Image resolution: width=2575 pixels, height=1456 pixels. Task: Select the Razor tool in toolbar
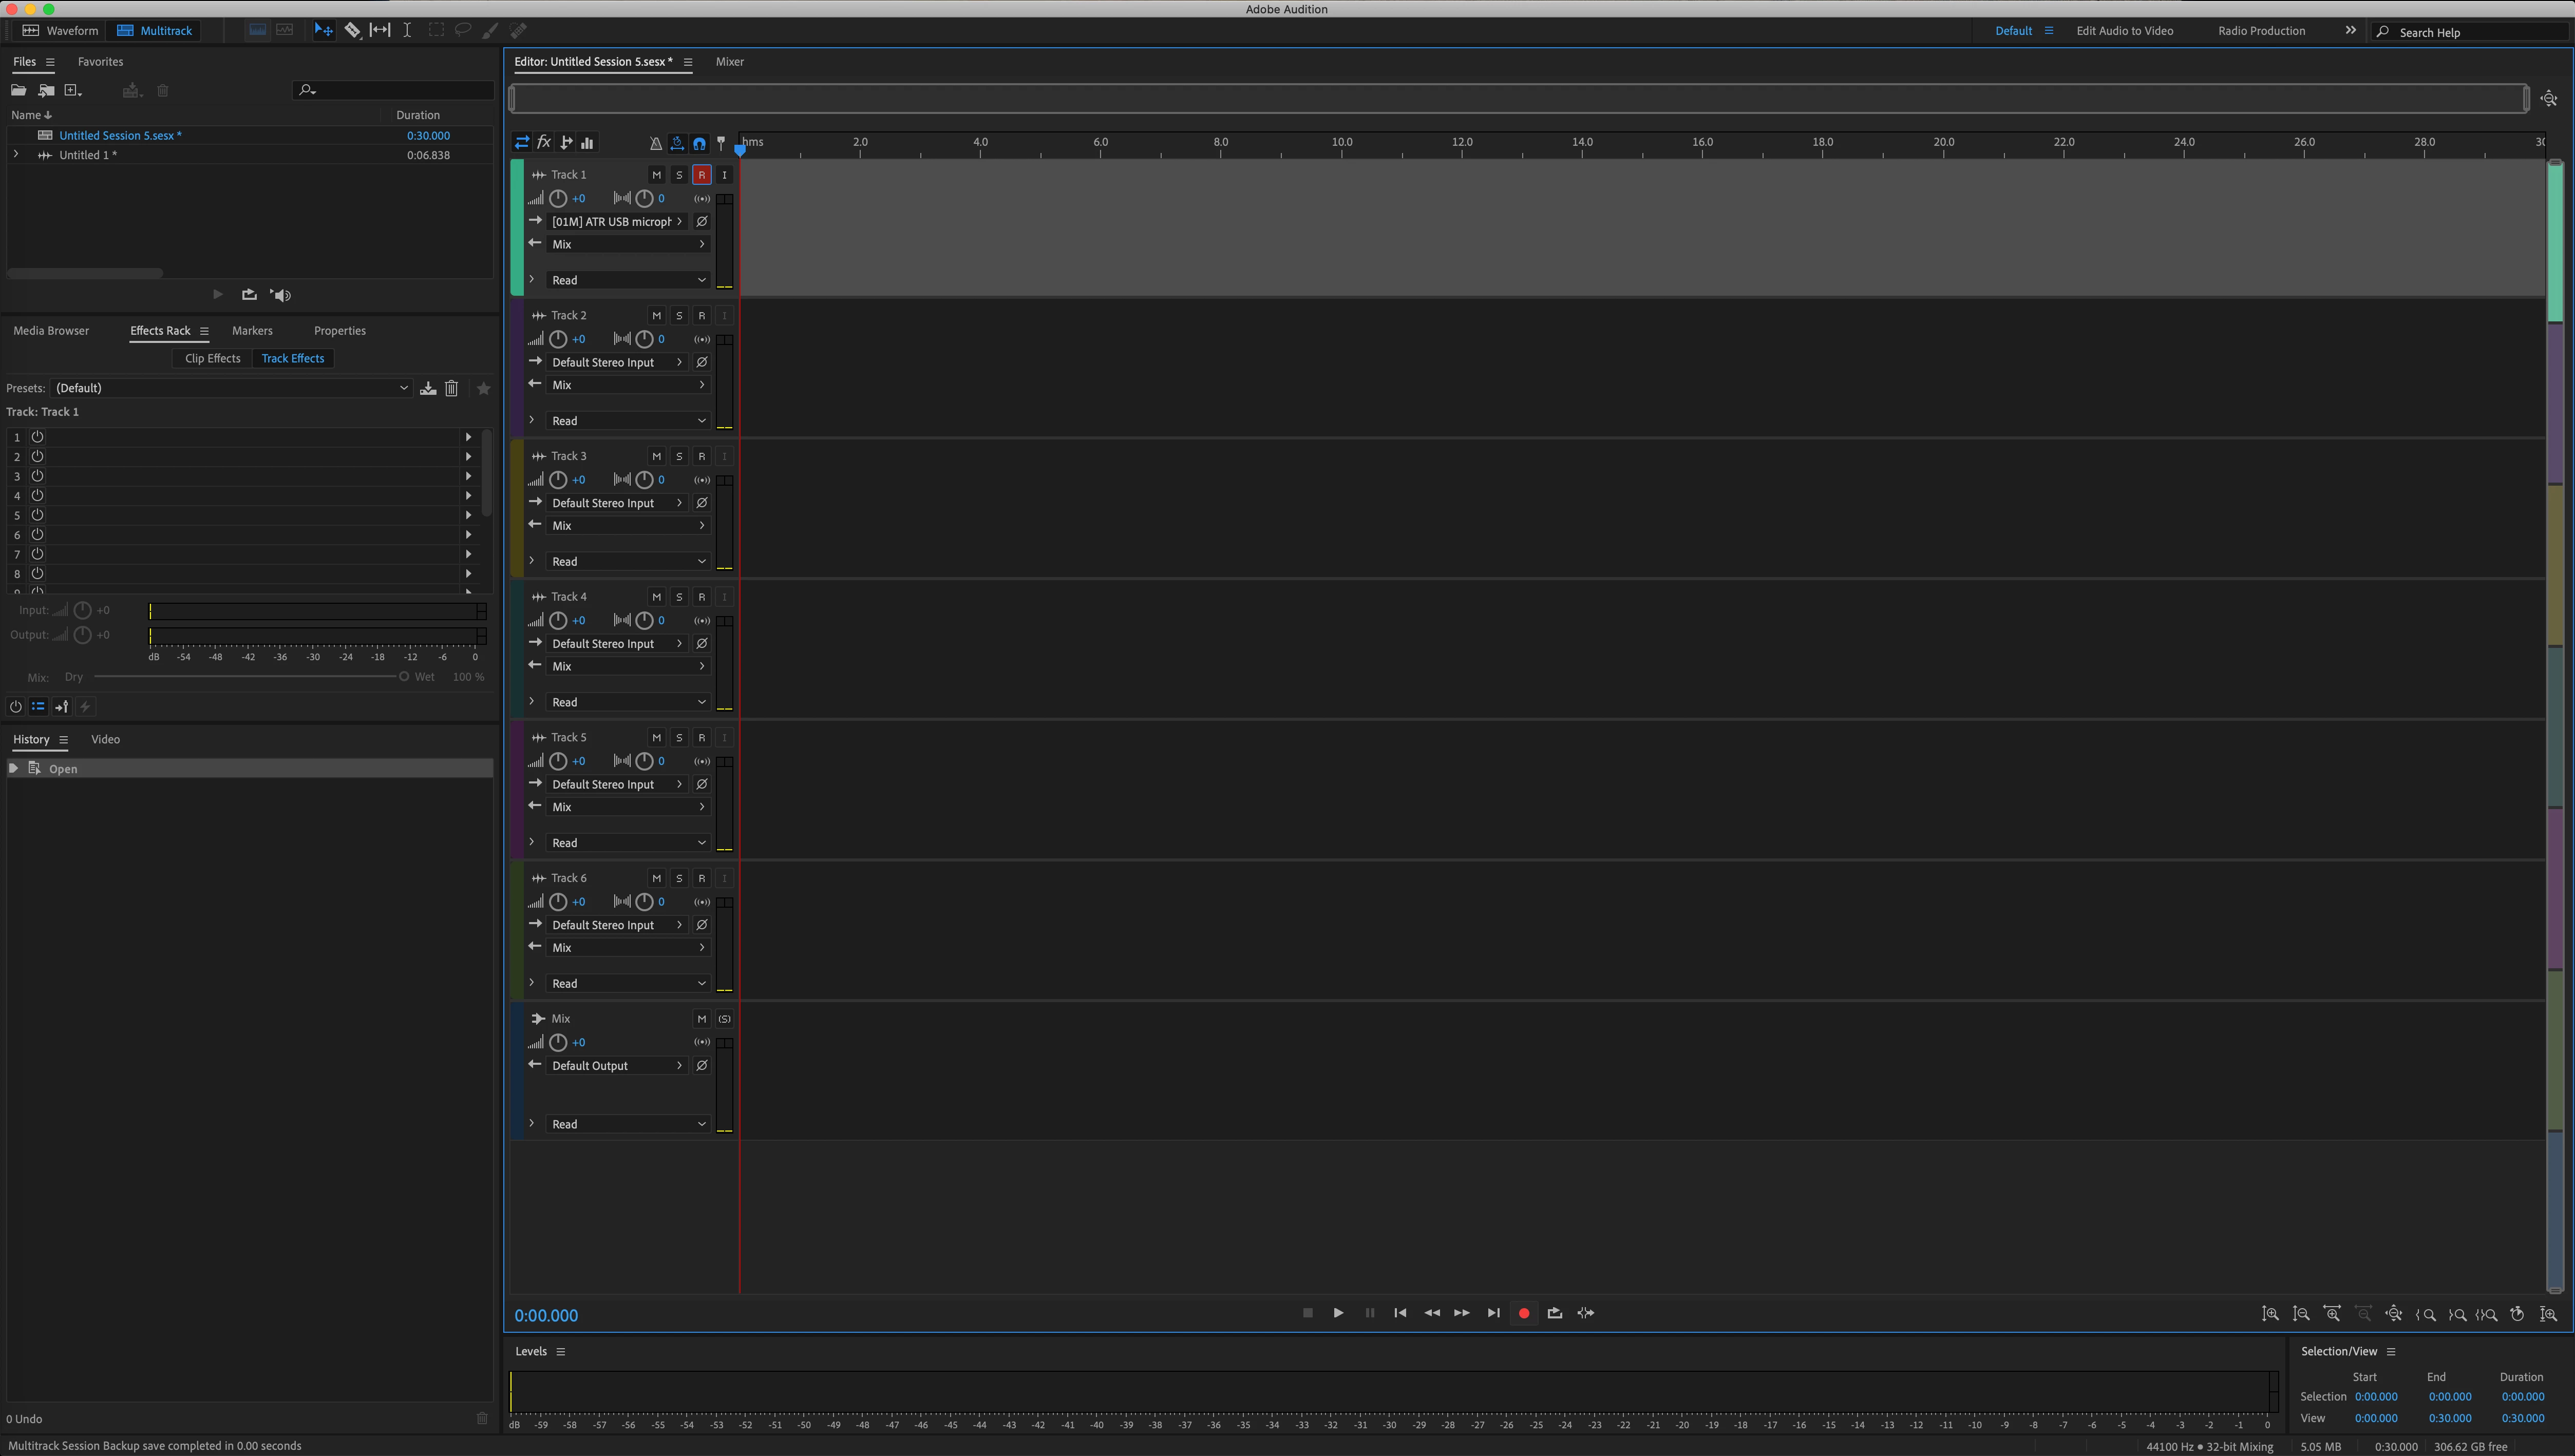[353, 30]
